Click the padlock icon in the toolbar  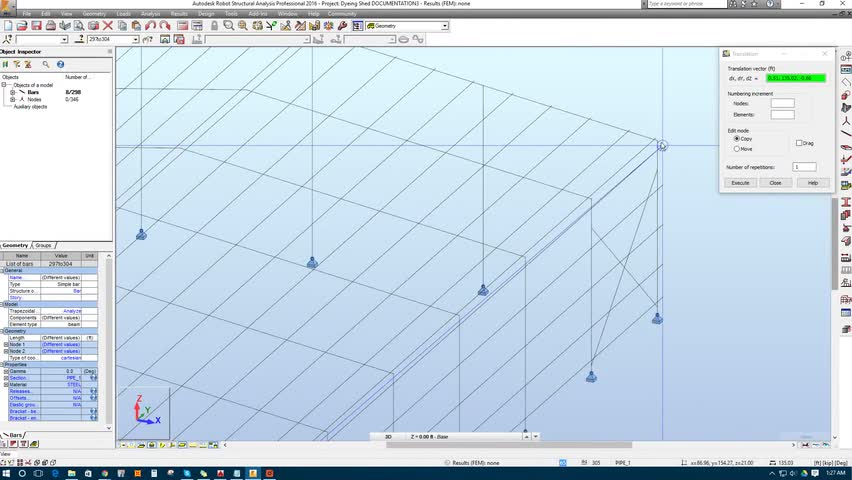pos(214,26)
